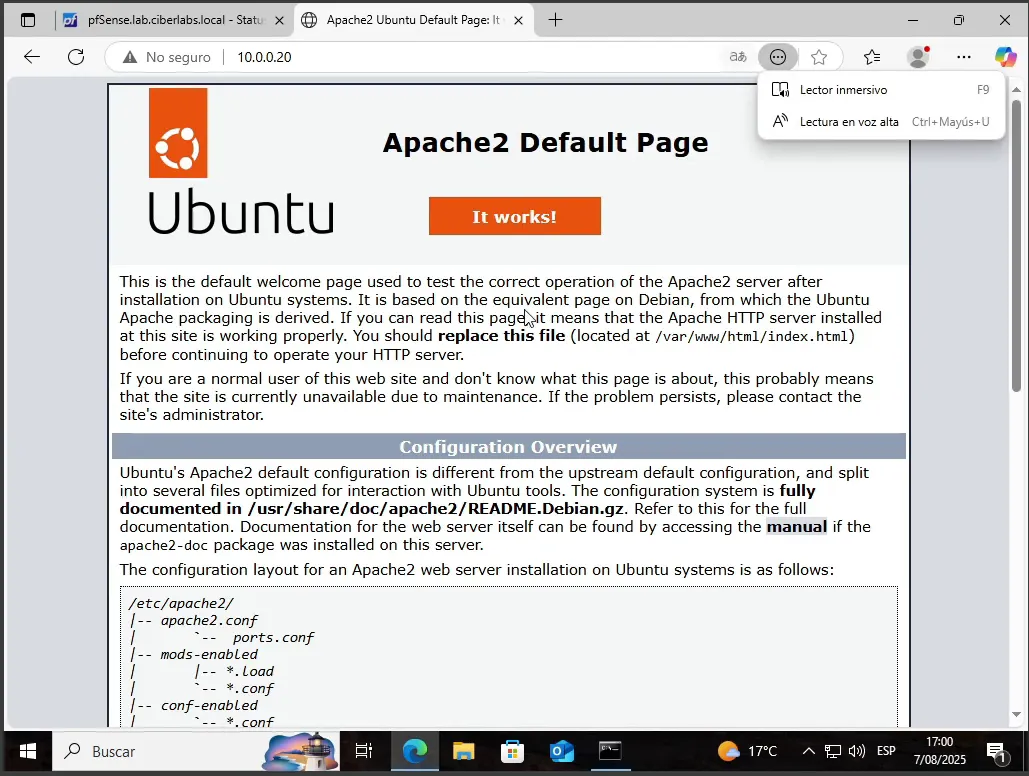Screen dimensions: 1029x776
Task: Open File Explorer from the taskbar
Action: [463, 751]
